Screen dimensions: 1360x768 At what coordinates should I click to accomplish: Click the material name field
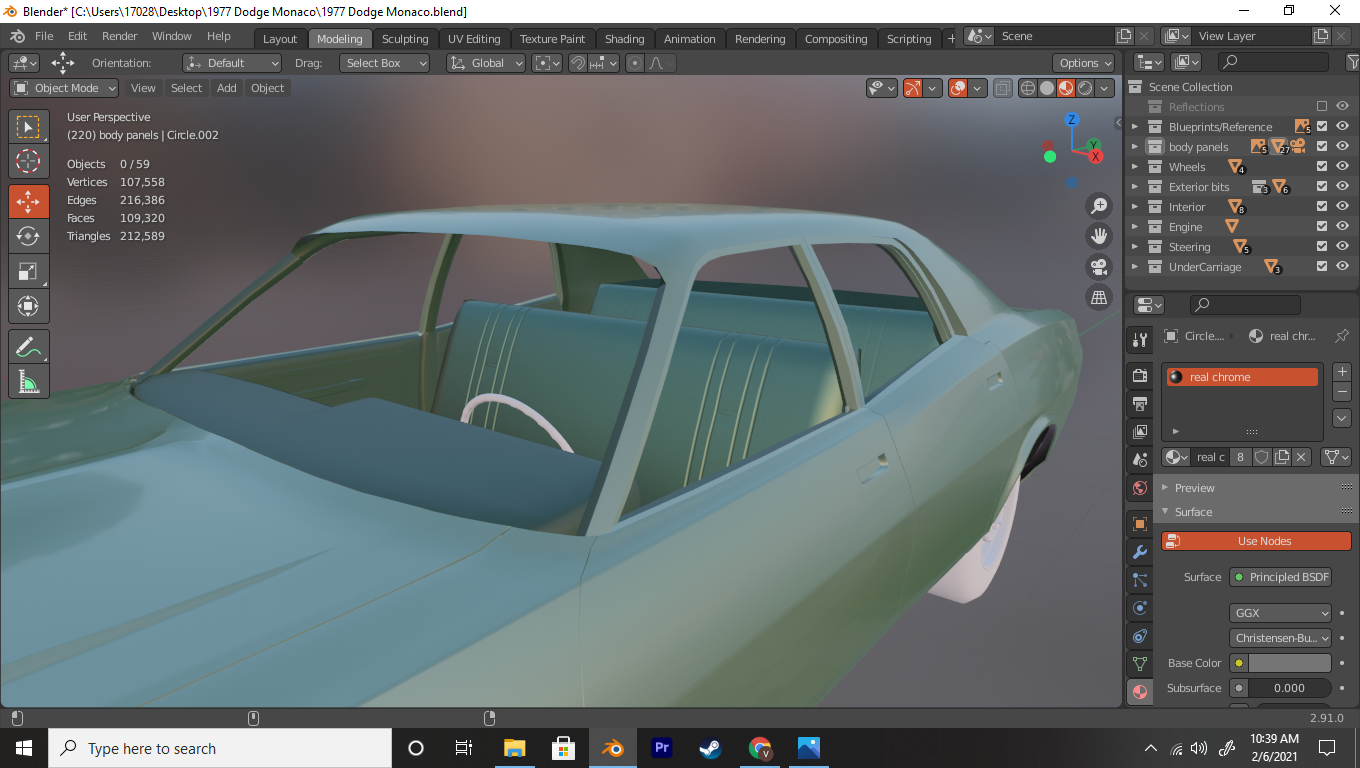pos(1210,457)
